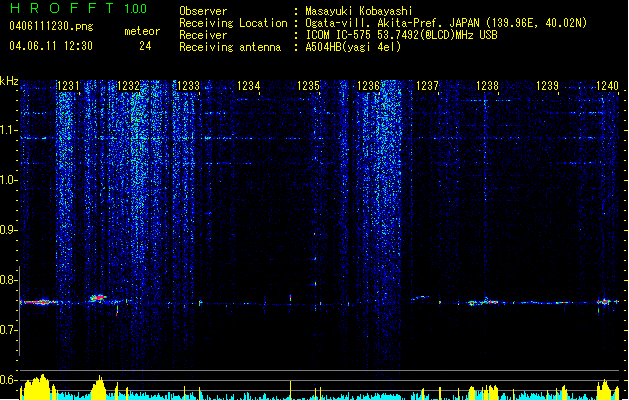Click the 0.6 frequency axis label
The image size is (629, 400).
coord(8,380)
